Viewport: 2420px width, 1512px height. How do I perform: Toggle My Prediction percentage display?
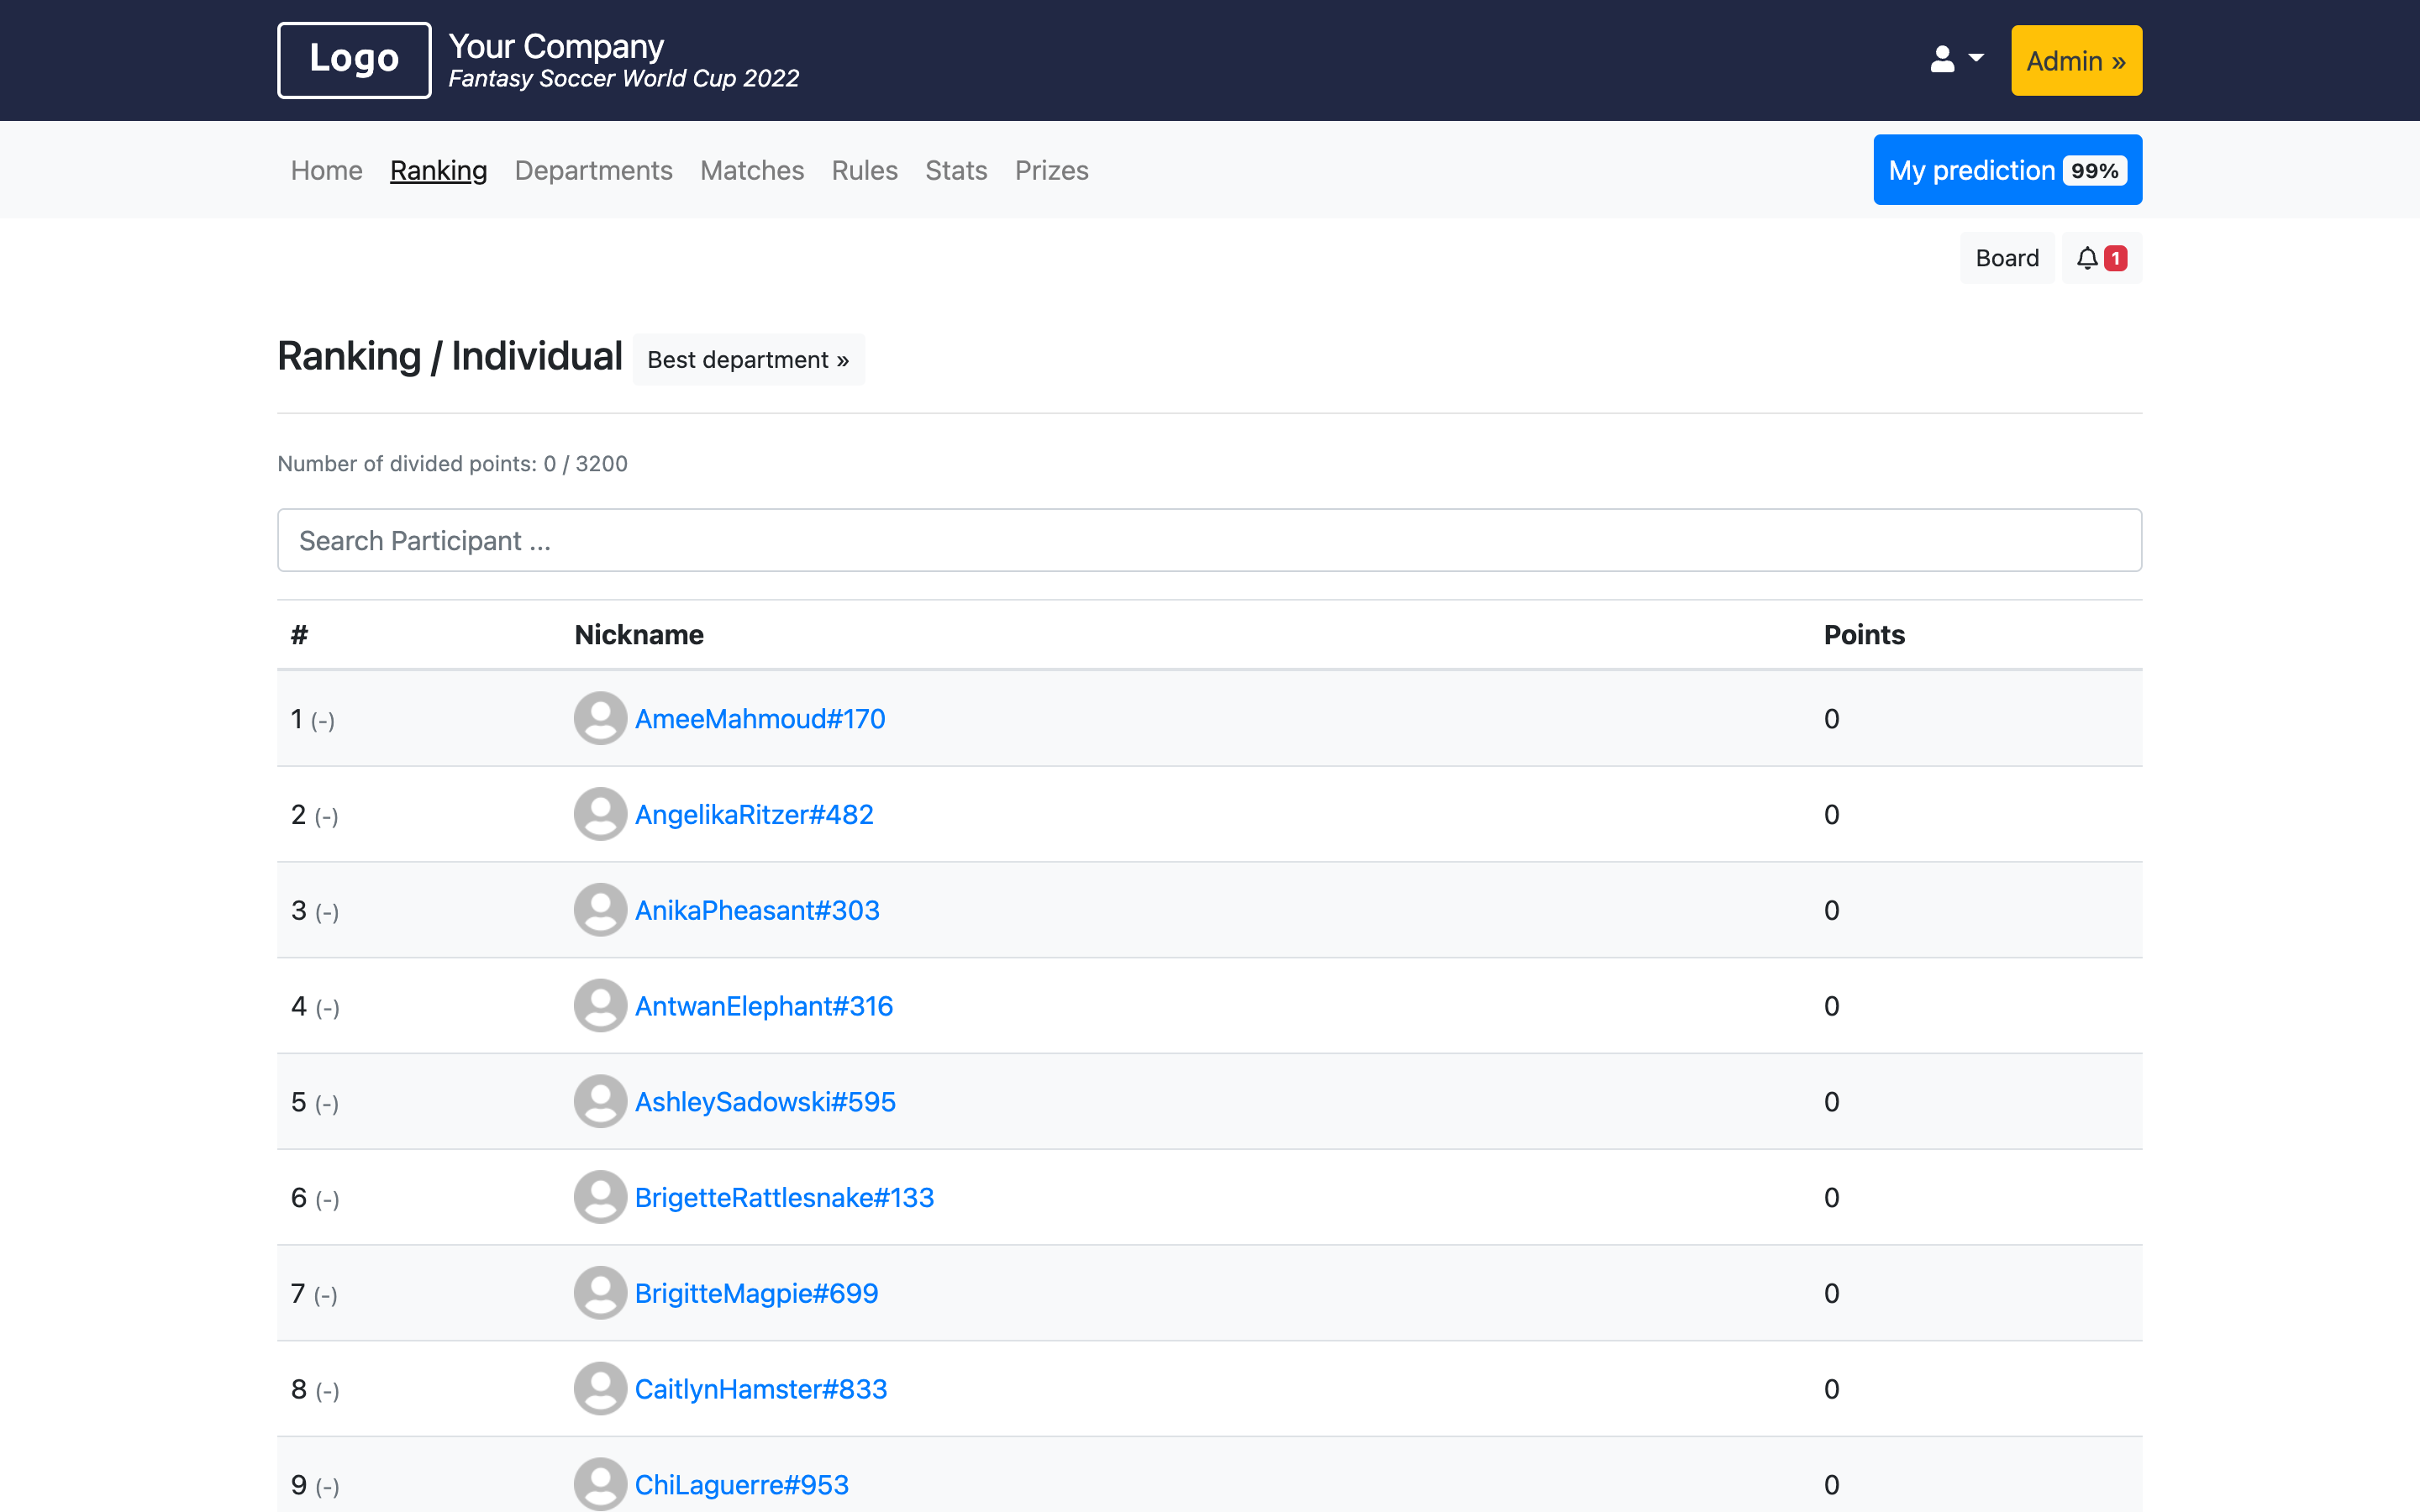pyautogui.click(x=2092, y=169)
